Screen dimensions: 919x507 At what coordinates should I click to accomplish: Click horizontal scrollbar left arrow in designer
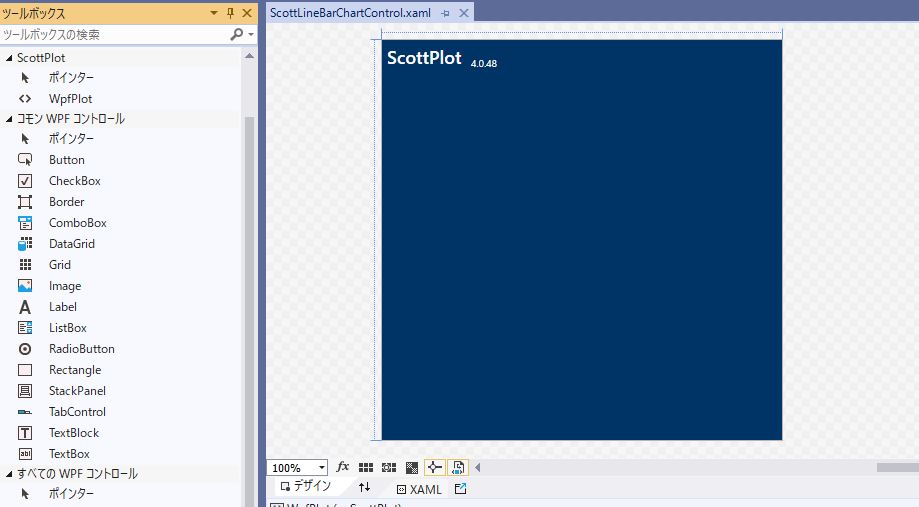pos(478,467)
